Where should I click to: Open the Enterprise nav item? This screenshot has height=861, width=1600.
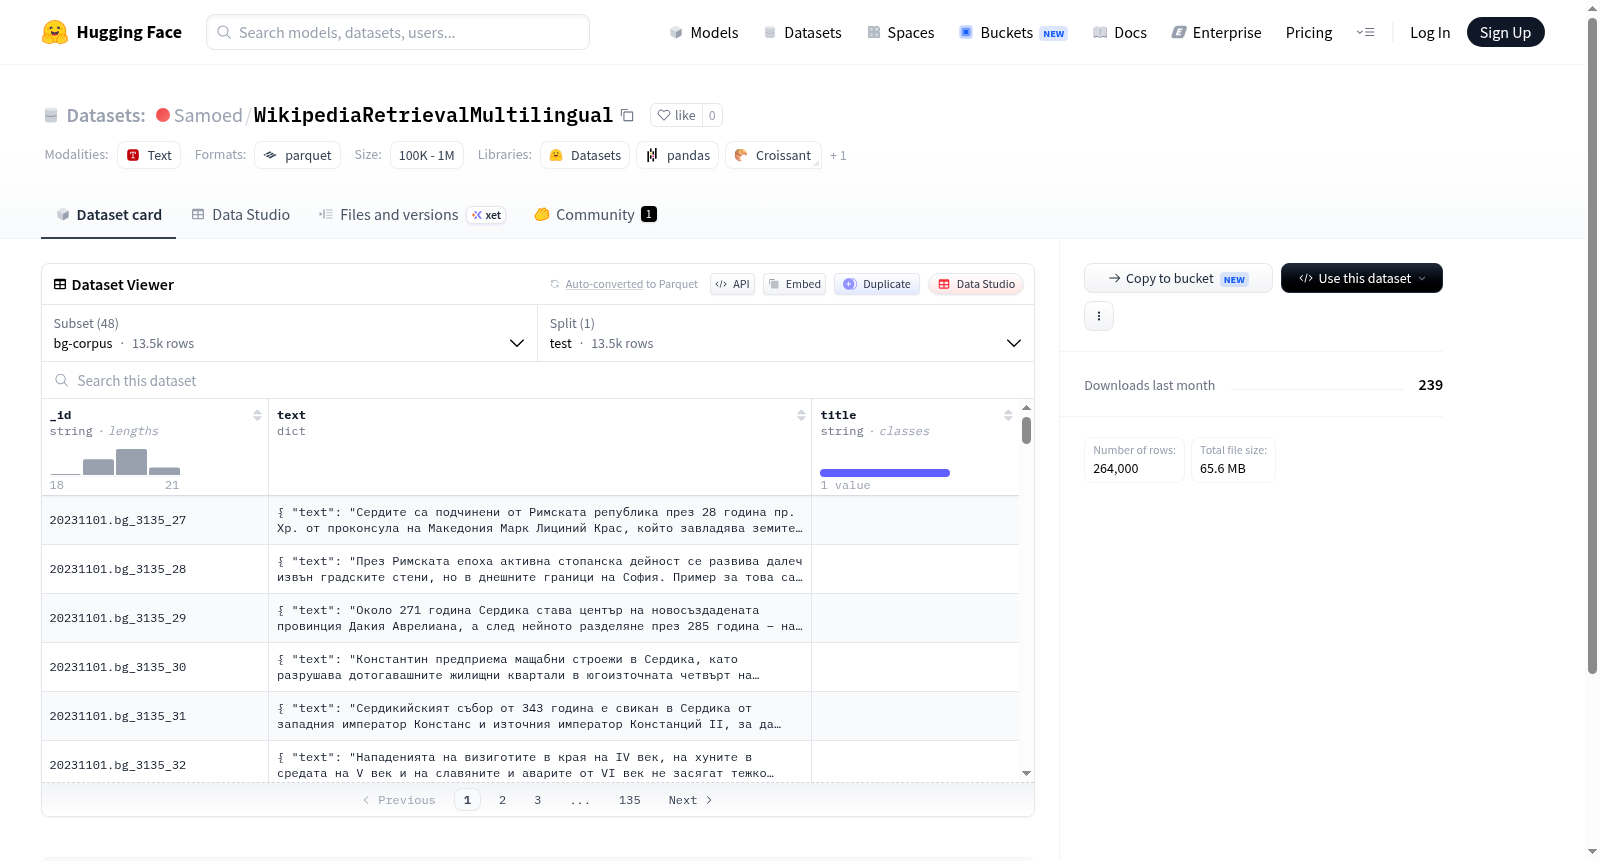pos(1216,32)
